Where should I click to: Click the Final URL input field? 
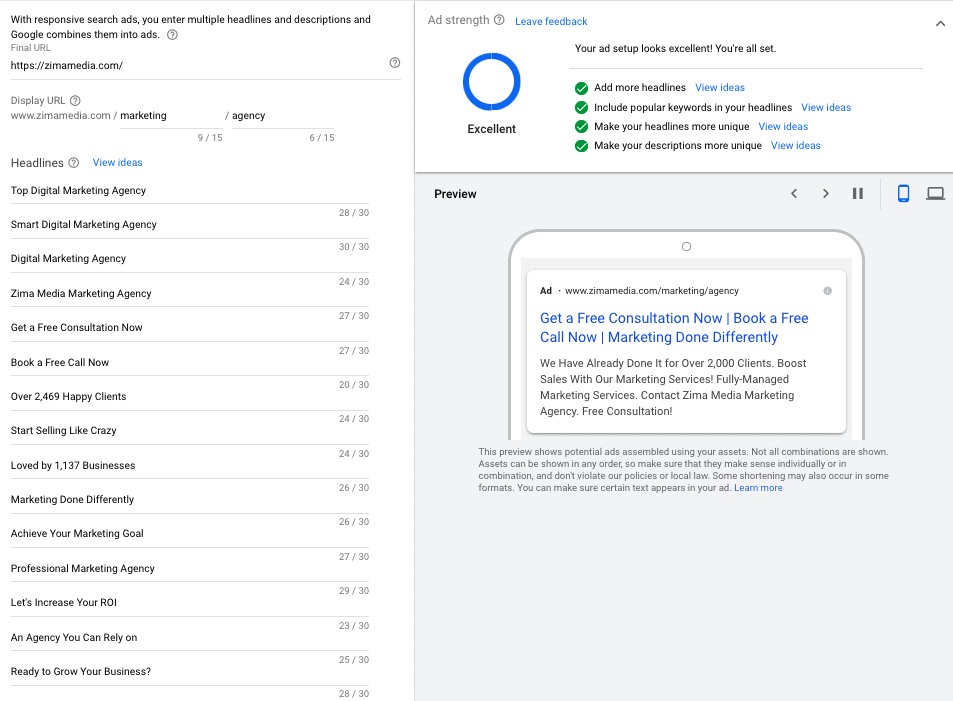(195, 65)
